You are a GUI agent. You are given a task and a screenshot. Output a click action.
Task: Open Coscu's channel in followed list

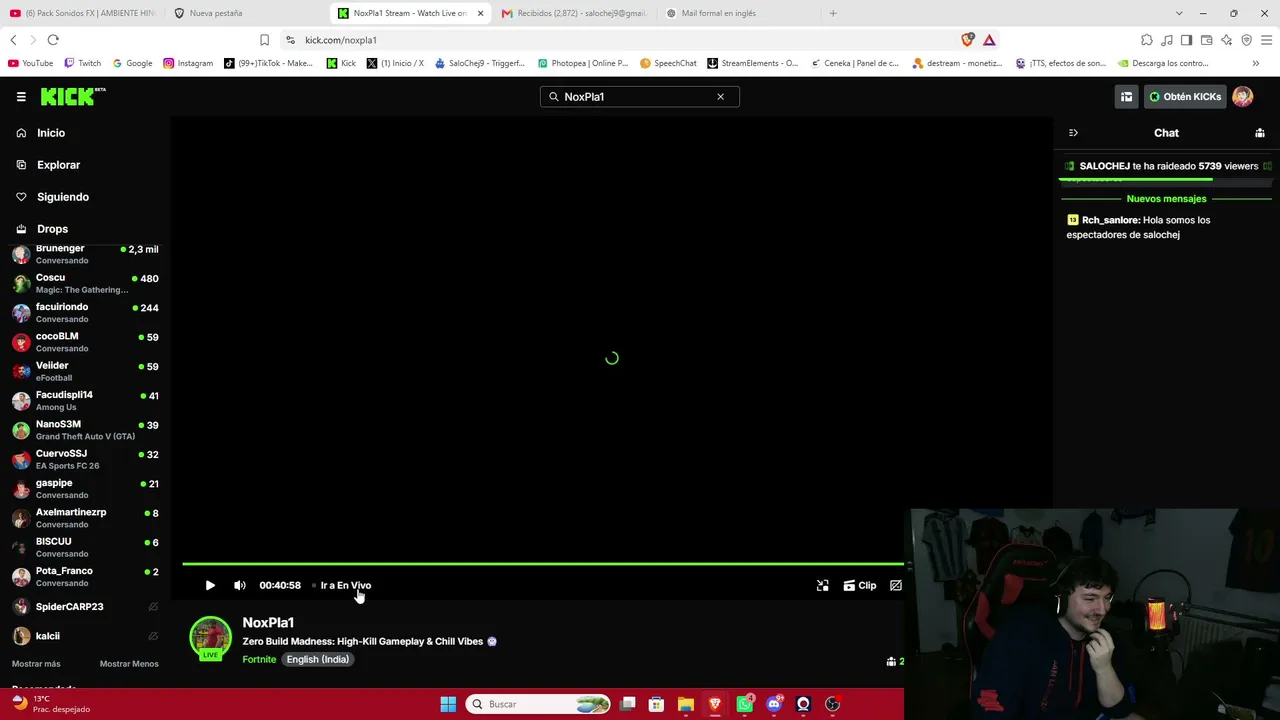click(85, 283)
